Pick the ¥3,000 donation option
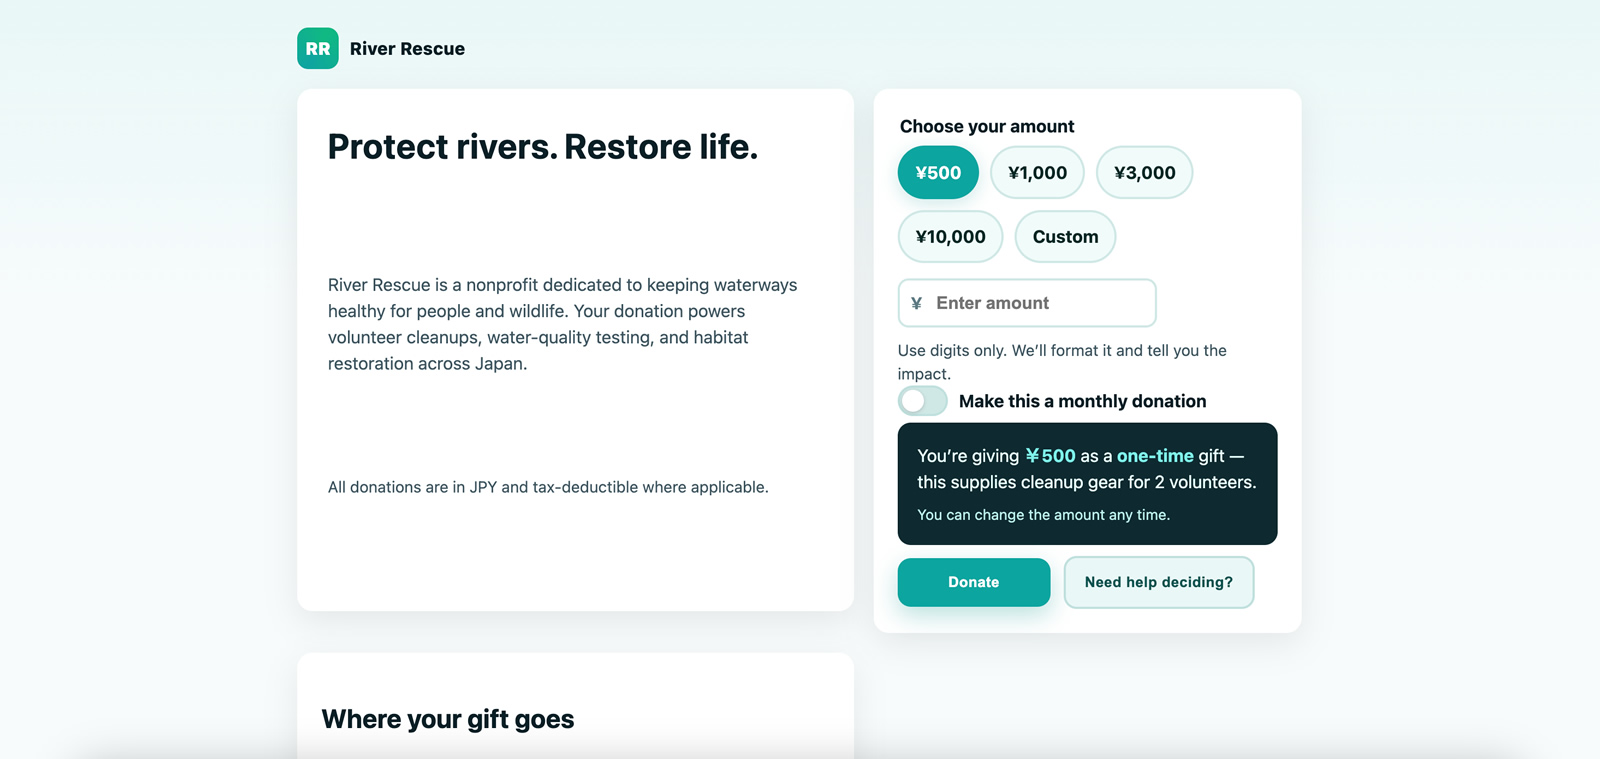The width and height of the screenshot is (1600, 759). pyautogui.click(x=1144, y=172)
